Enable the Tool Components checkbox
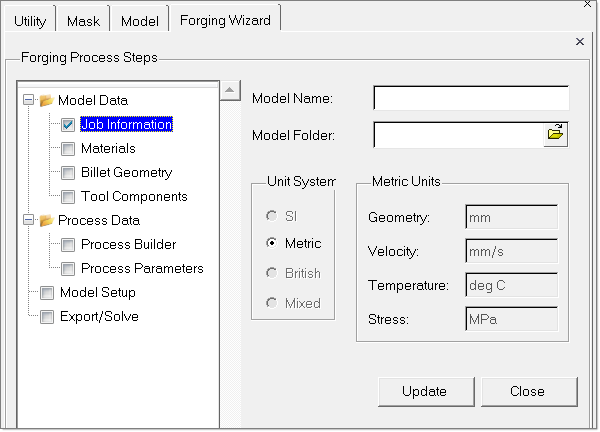 tap(68, 197)
